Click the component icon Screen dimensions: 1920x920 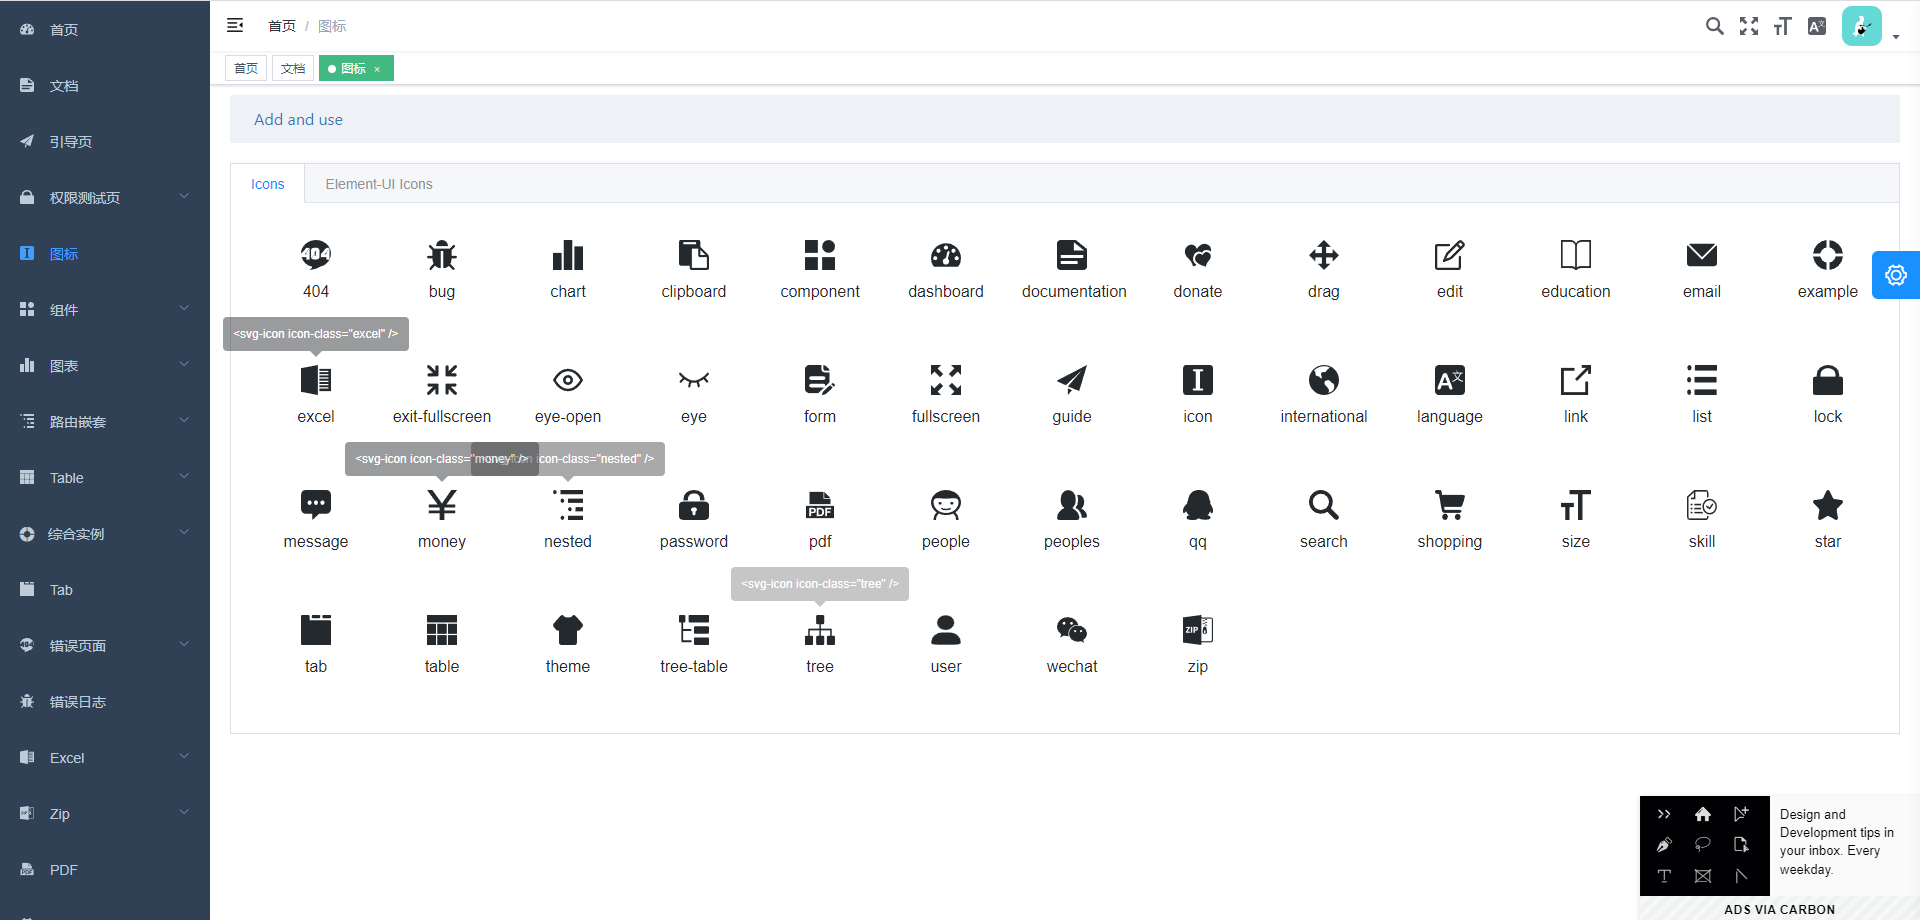[x=820, y=255]
